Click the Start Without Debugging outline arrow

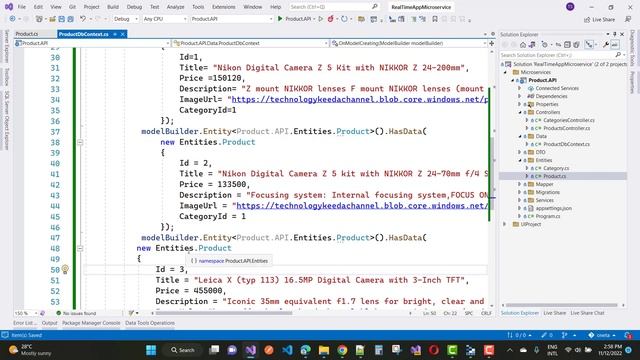click(x=321, y=19)
